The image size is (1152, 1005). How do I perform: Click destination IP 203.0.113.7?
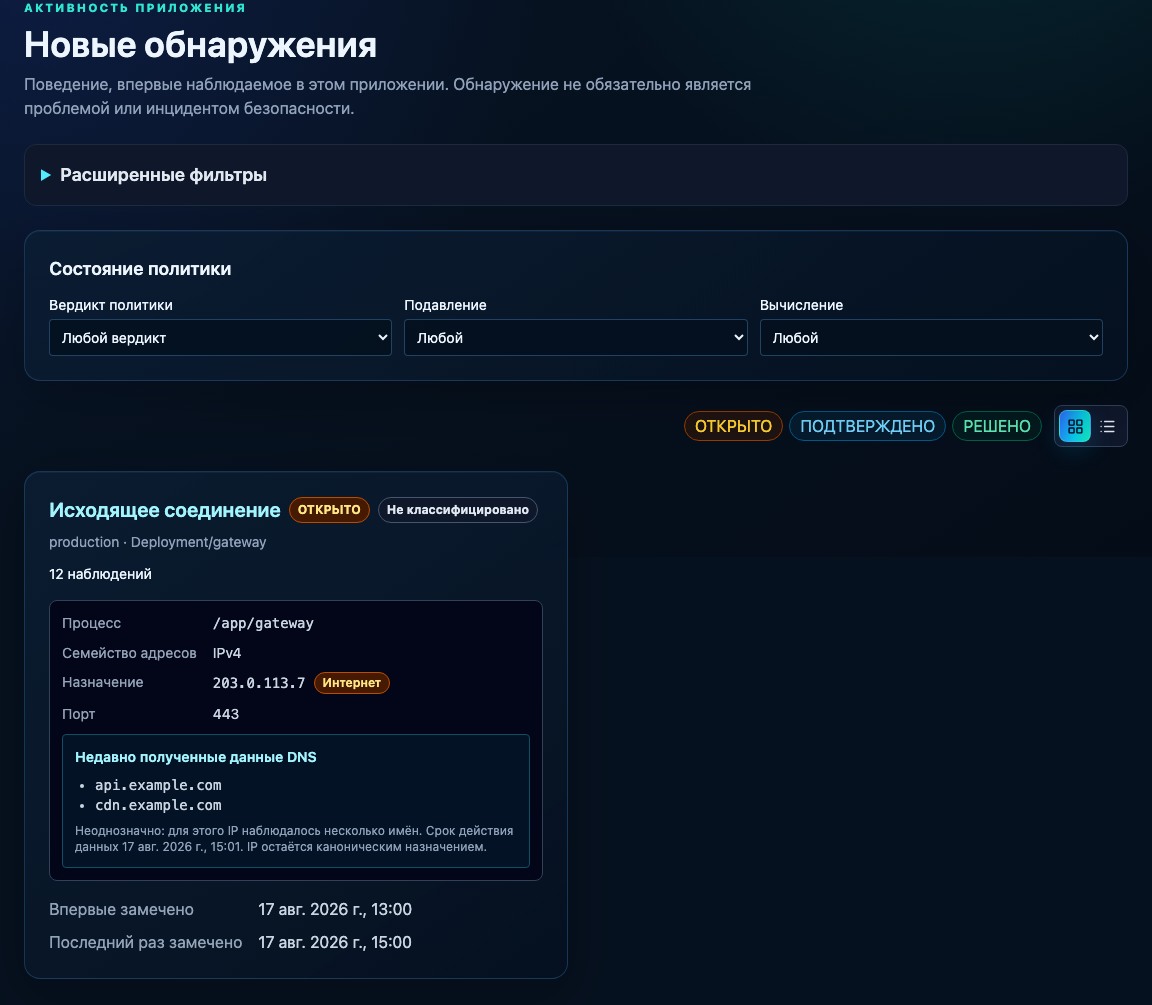(259, 683)
